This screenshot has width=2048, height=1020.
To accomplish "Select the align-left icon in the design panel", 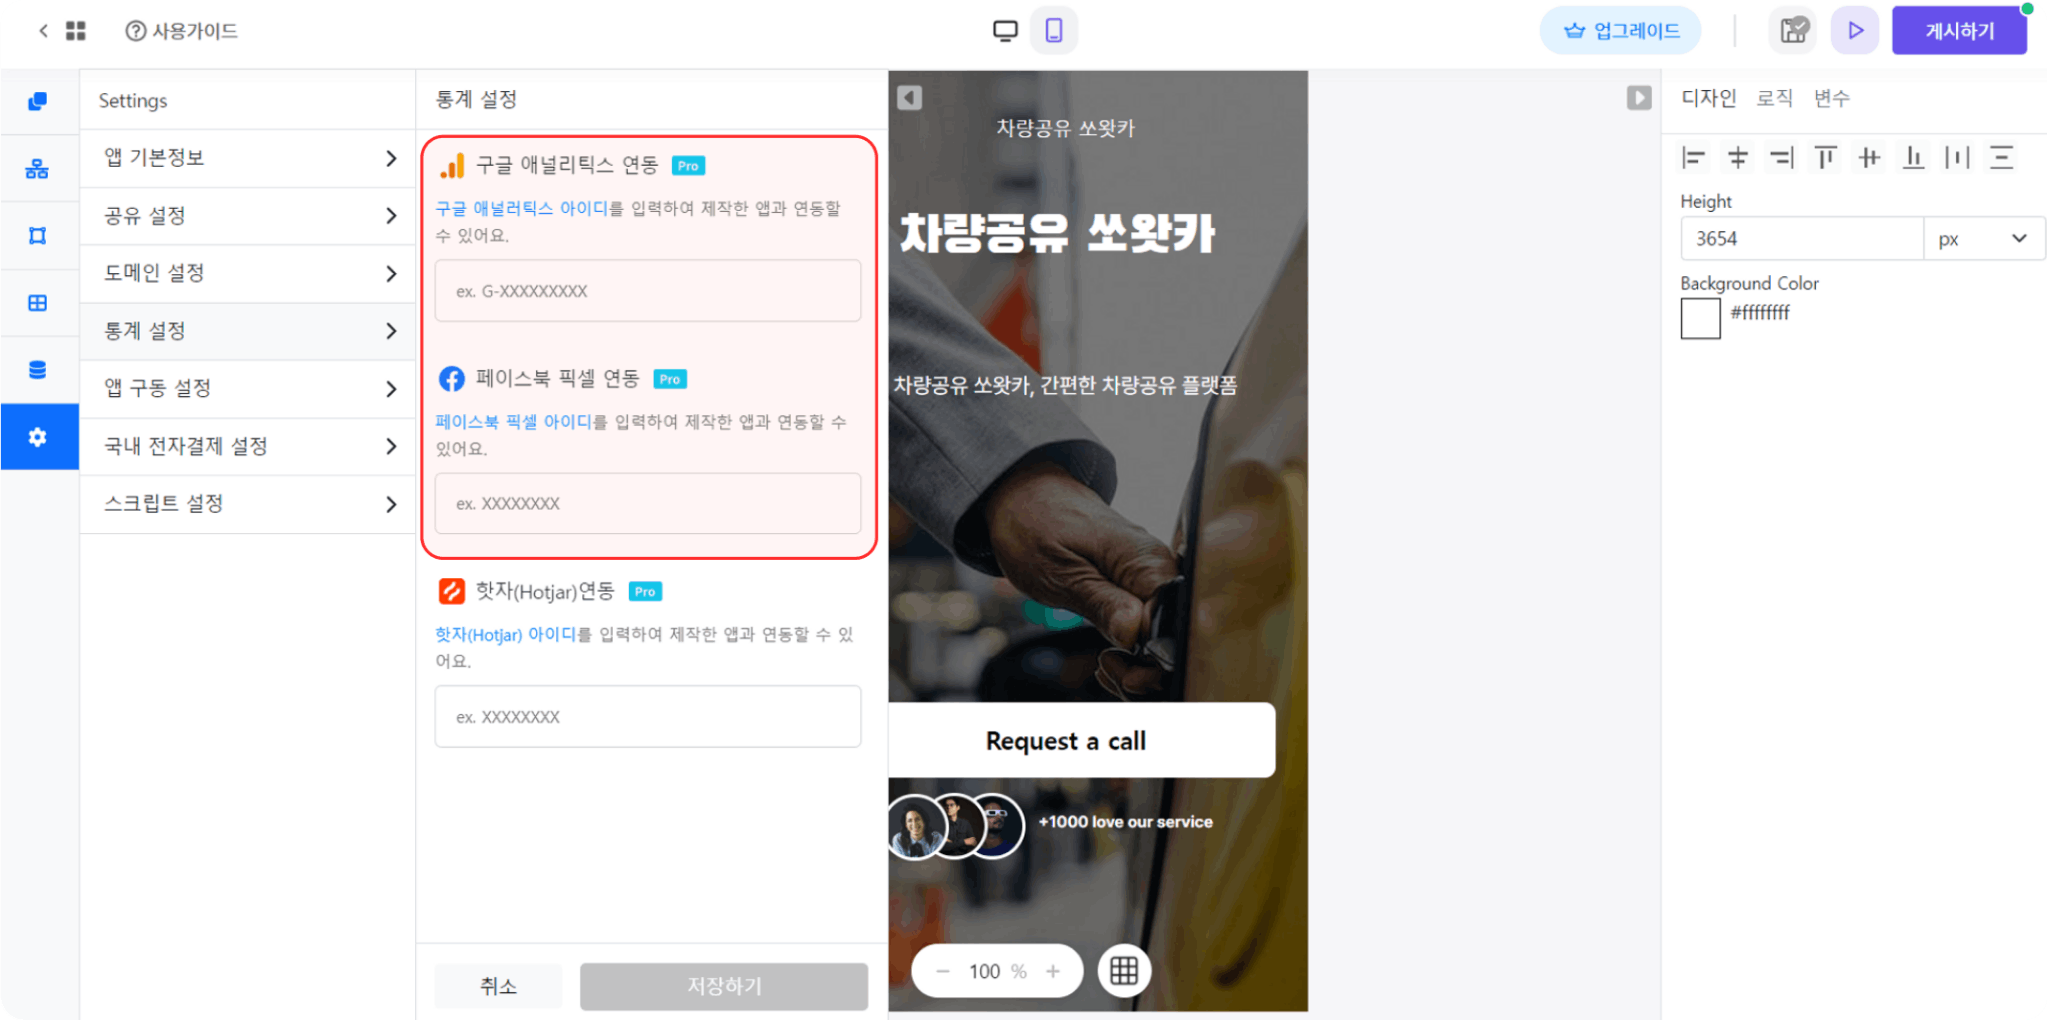I will pyautogui.click(x=1694, y=157).
